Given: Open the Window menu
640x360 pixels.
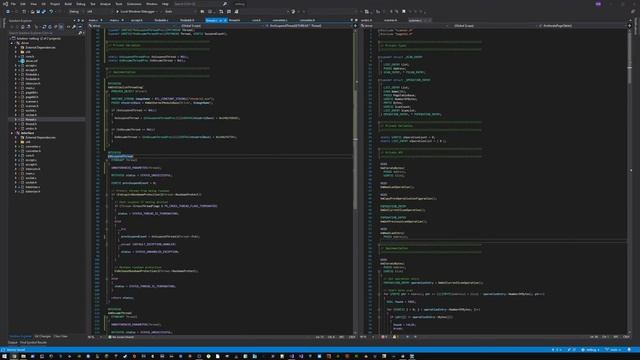Looking at the screenshot, I should 152,4.
